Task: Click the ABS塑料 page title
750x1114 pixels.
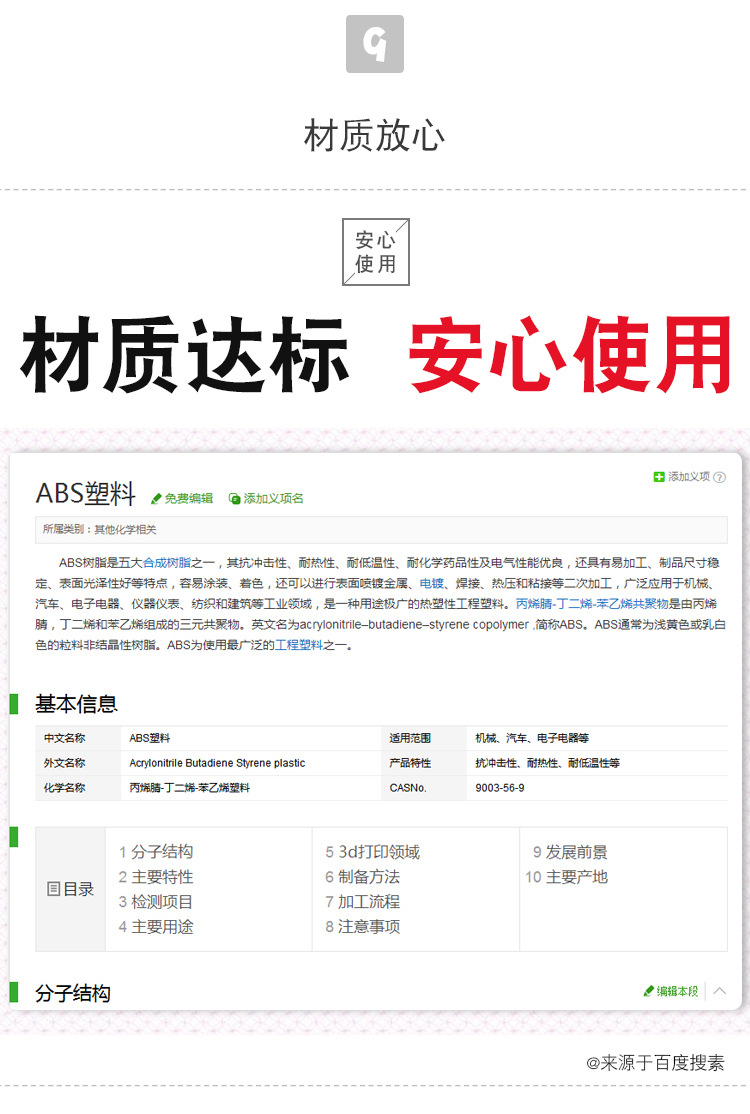Action: point(86,493)
